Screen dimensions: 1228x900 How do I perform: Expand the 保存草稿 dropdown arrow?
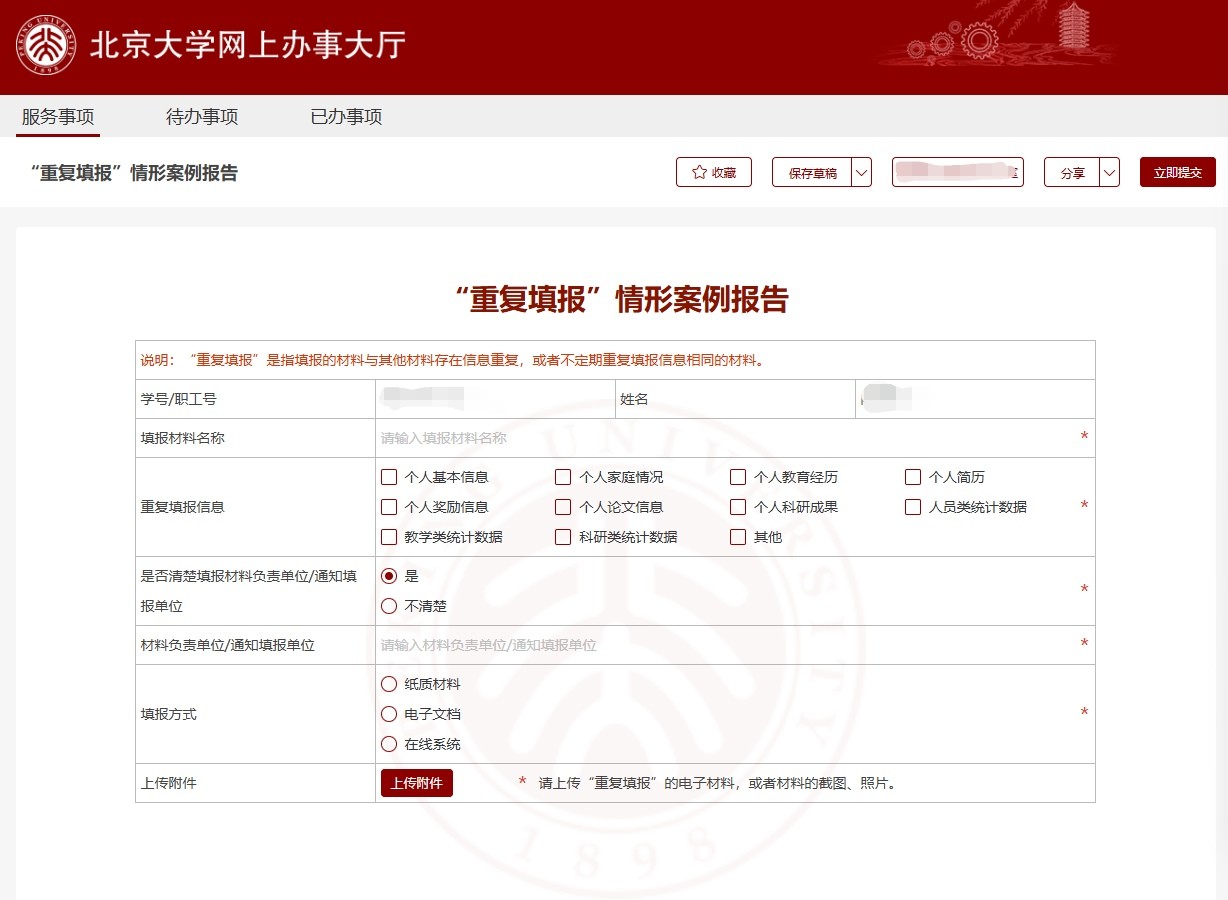point(861,173)
